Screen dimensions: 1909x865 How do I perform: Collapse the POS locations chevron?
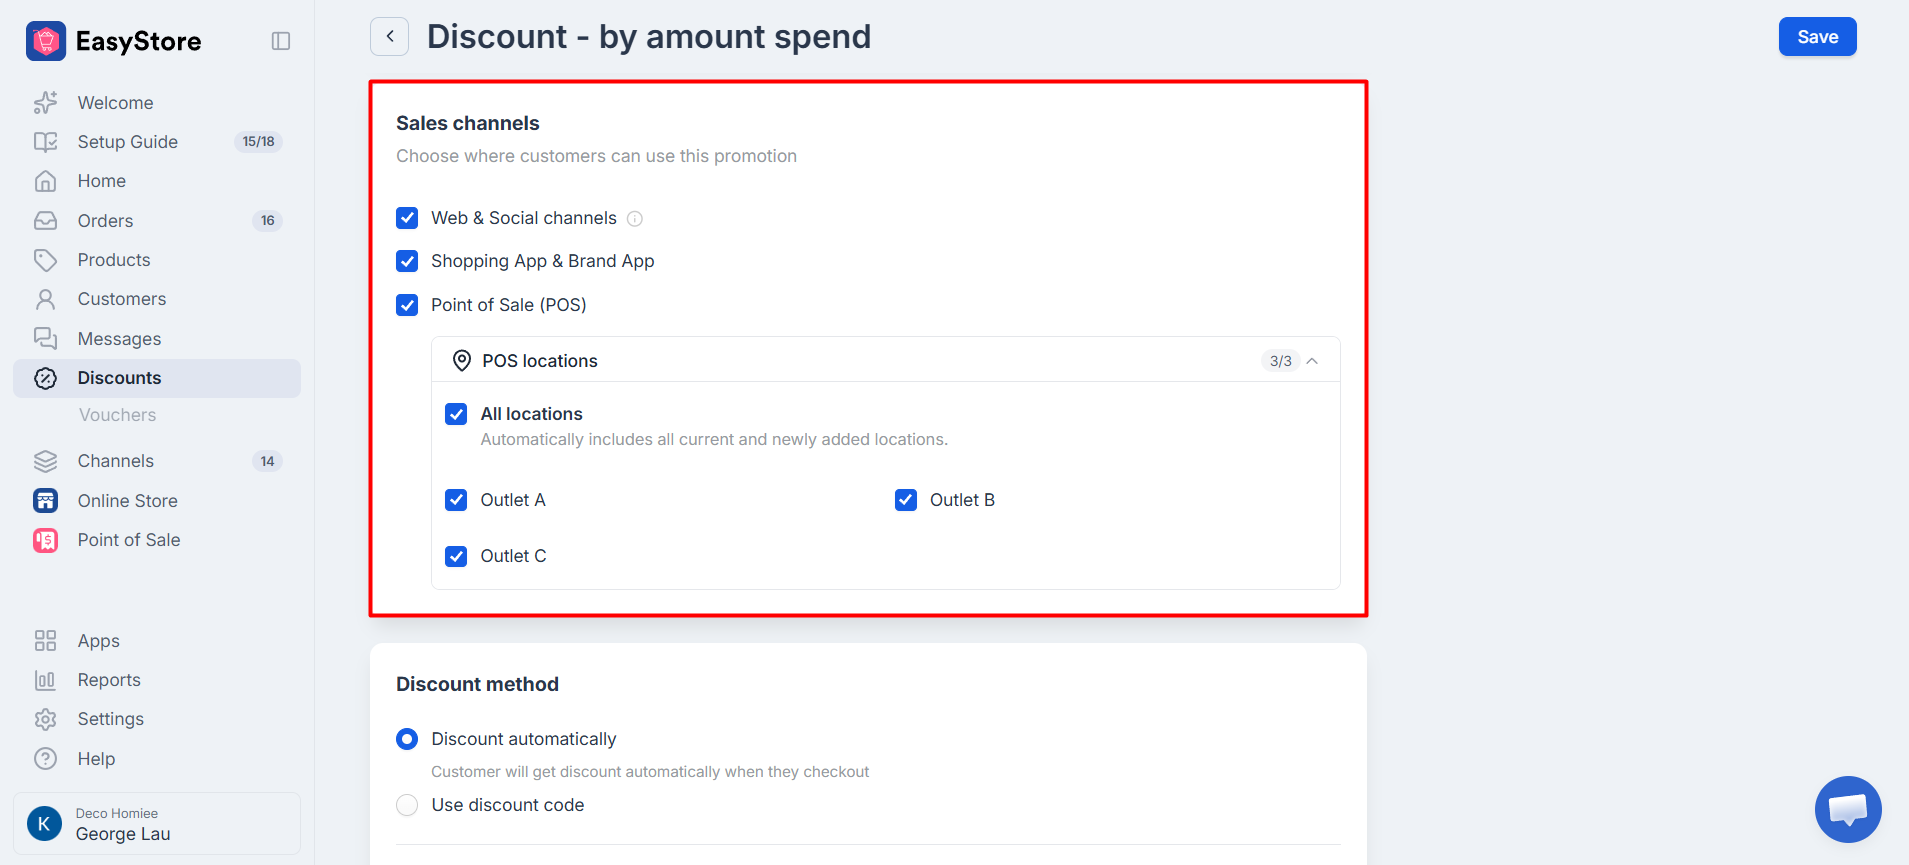(1312, 361)
